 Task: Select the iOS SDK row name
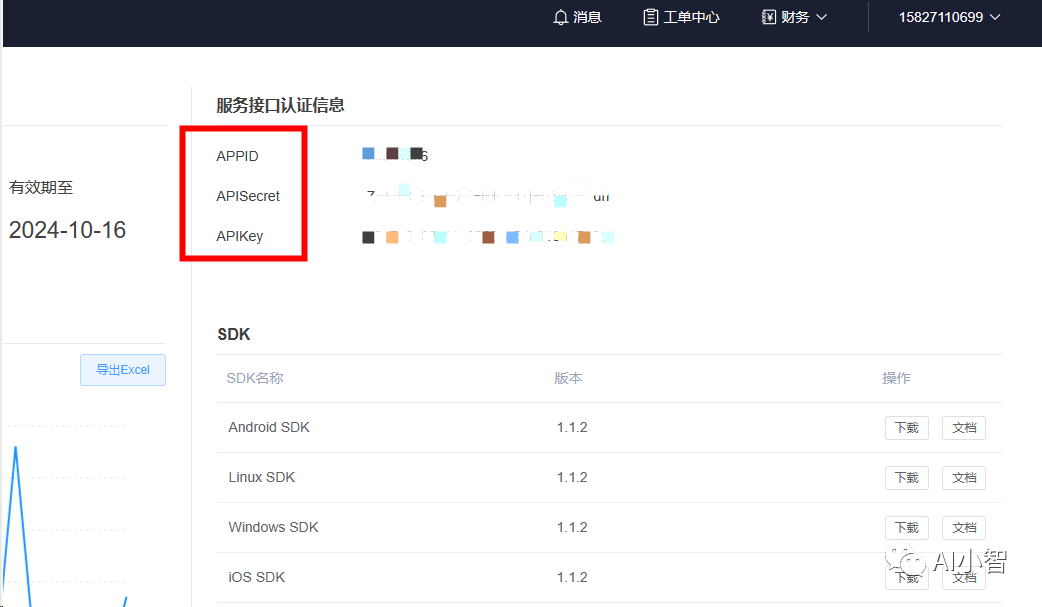coord(257,577)
